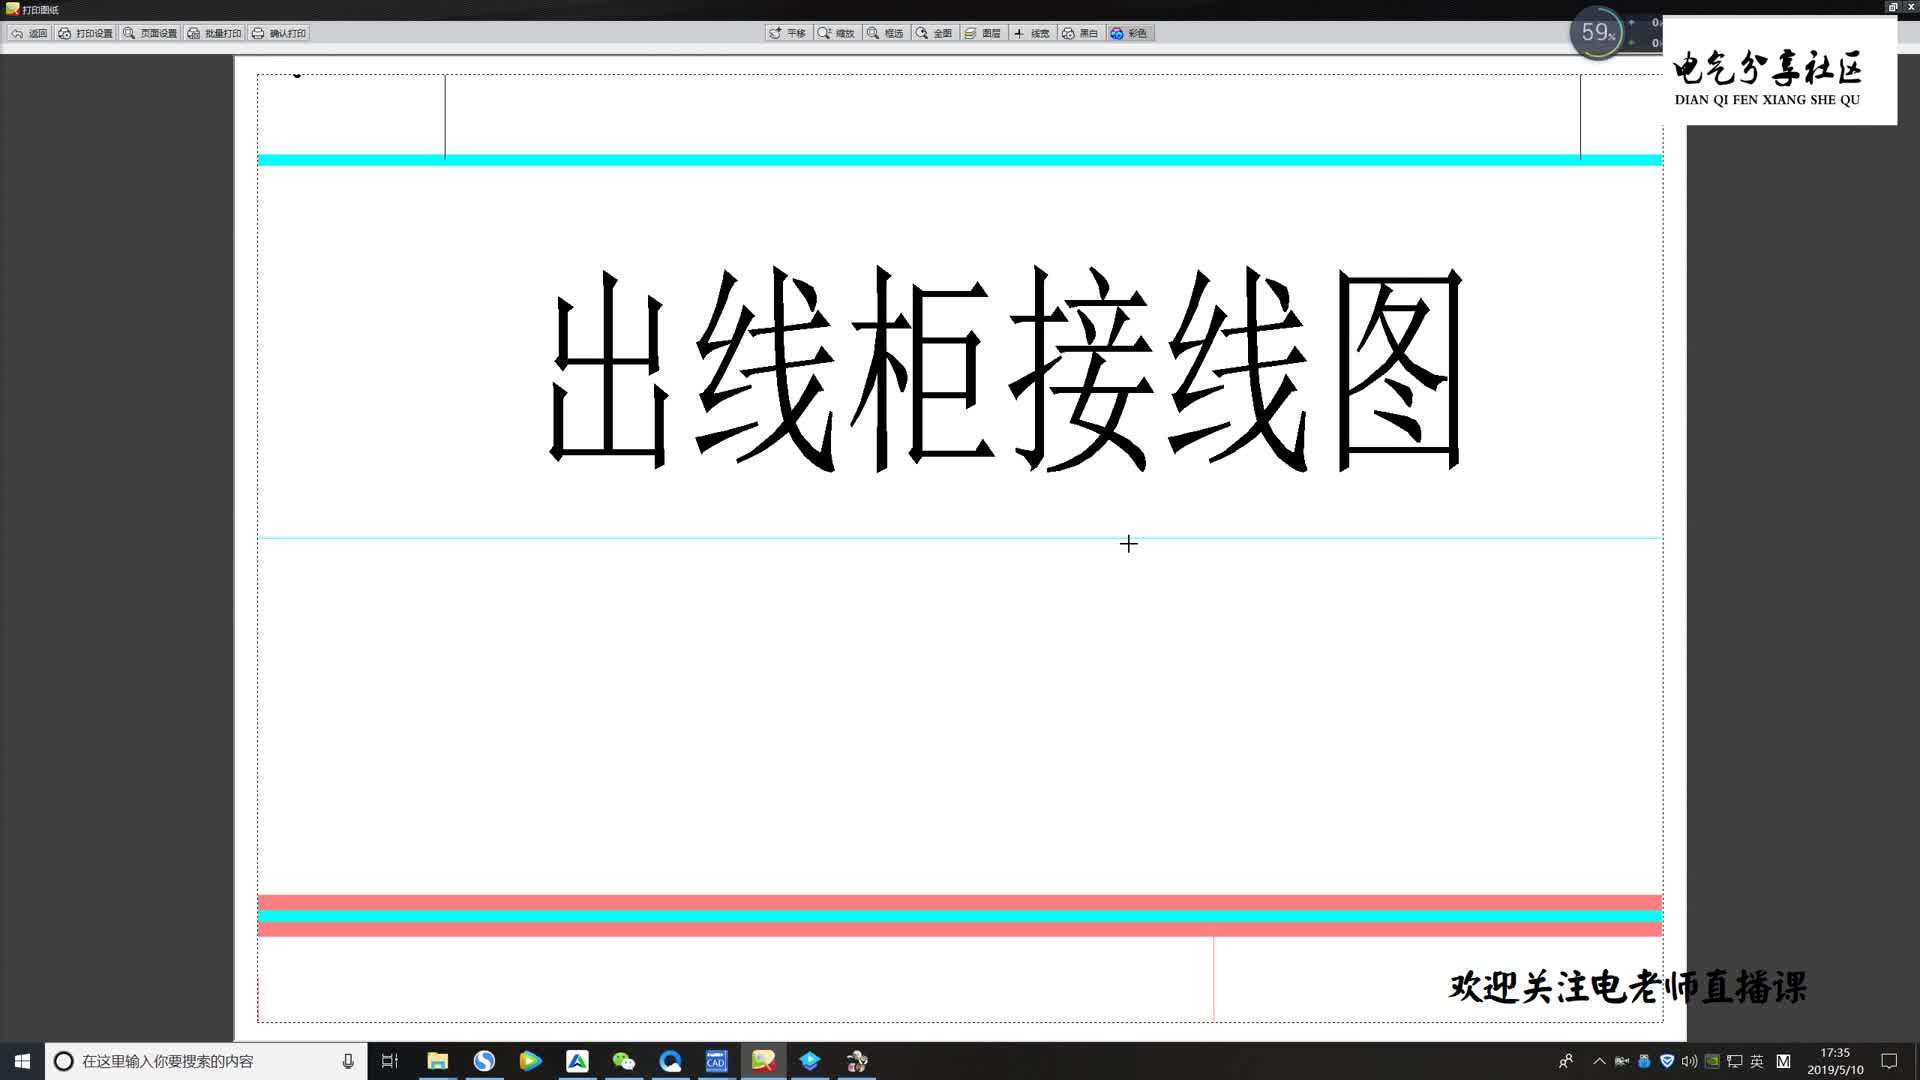Open WeChat from the taskbar
Screen dimensions: 1920x1080
click(x=624, y=1061)
